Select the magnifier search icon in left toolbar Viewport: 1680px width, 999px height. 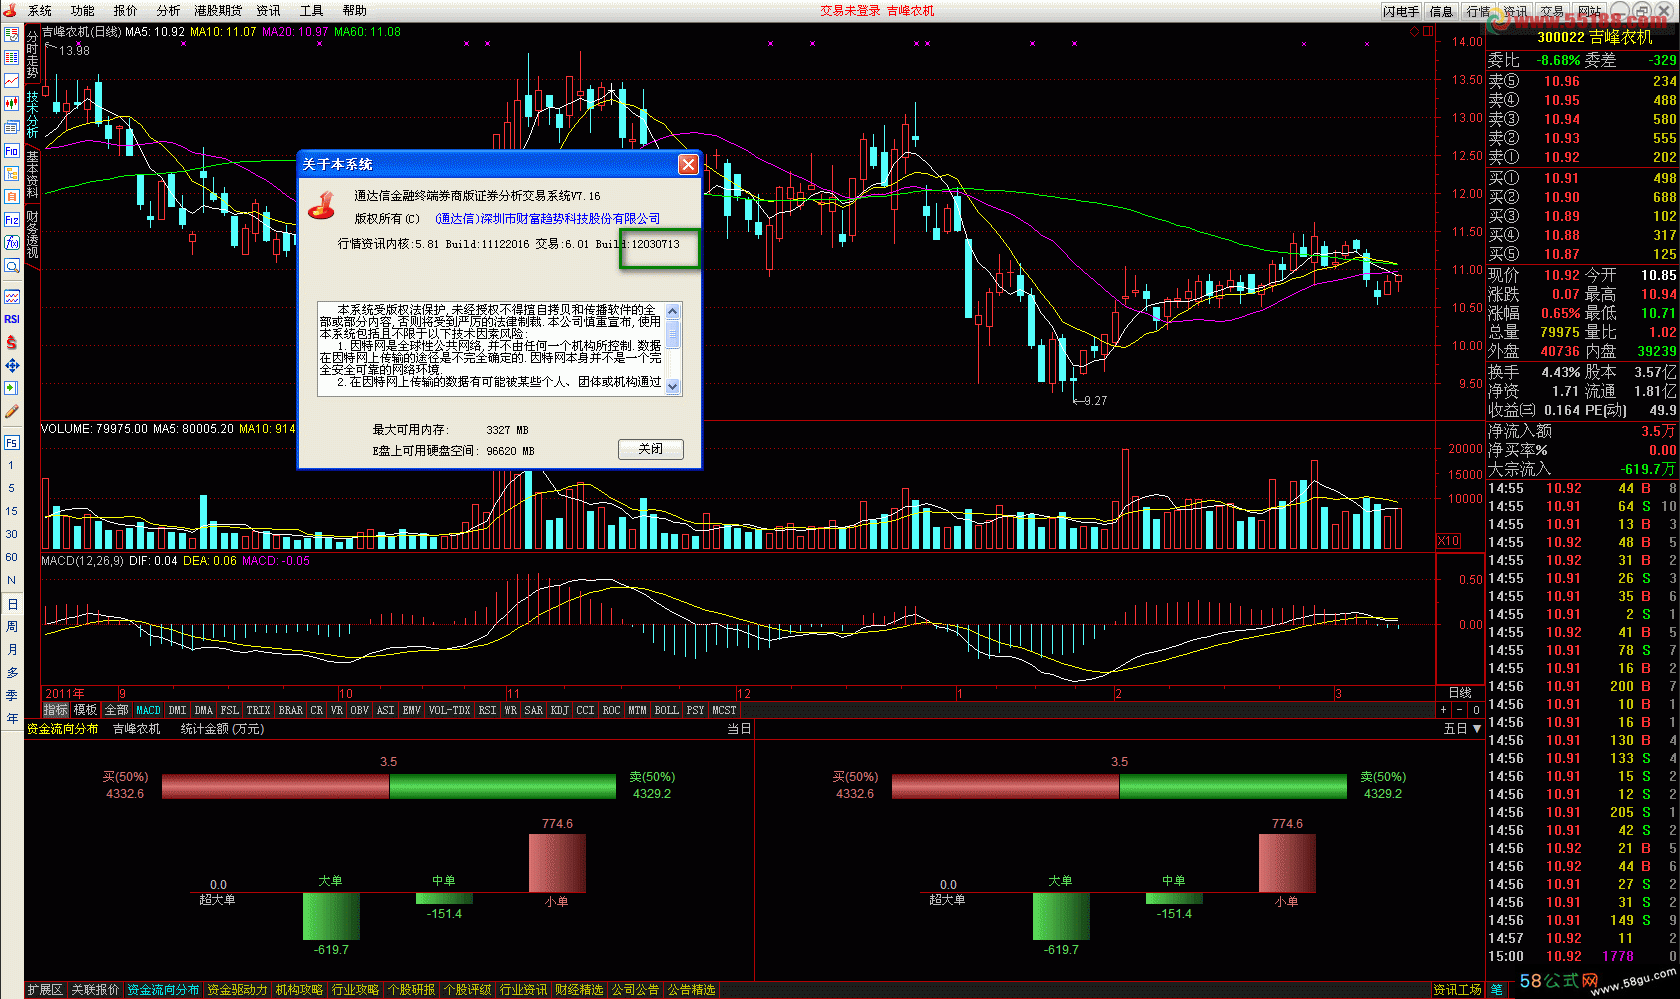(x=12, y=266)
